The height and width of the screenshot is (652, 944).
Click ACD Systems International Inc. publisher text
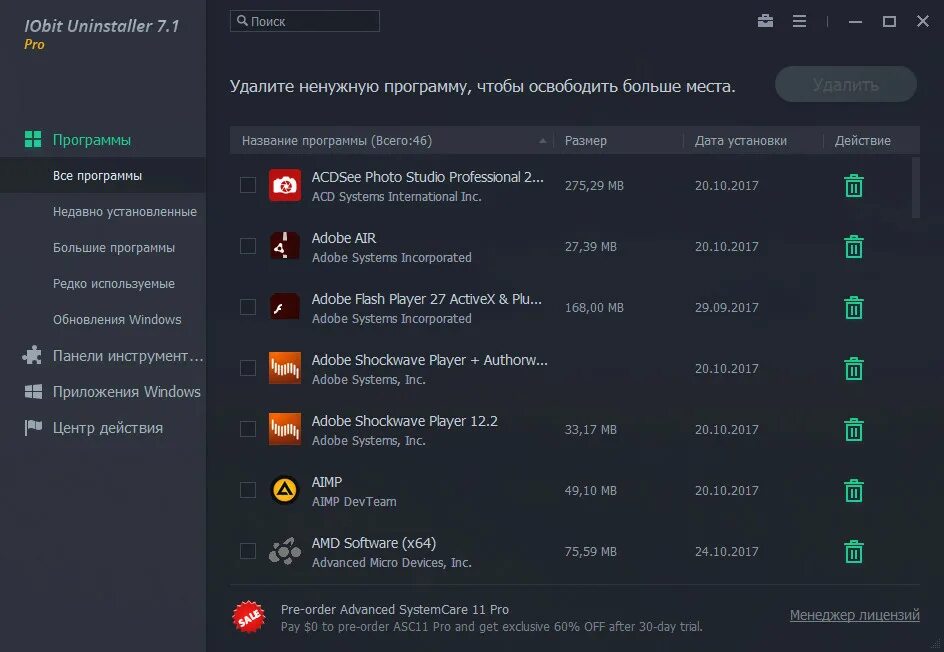tap(396, 196)
